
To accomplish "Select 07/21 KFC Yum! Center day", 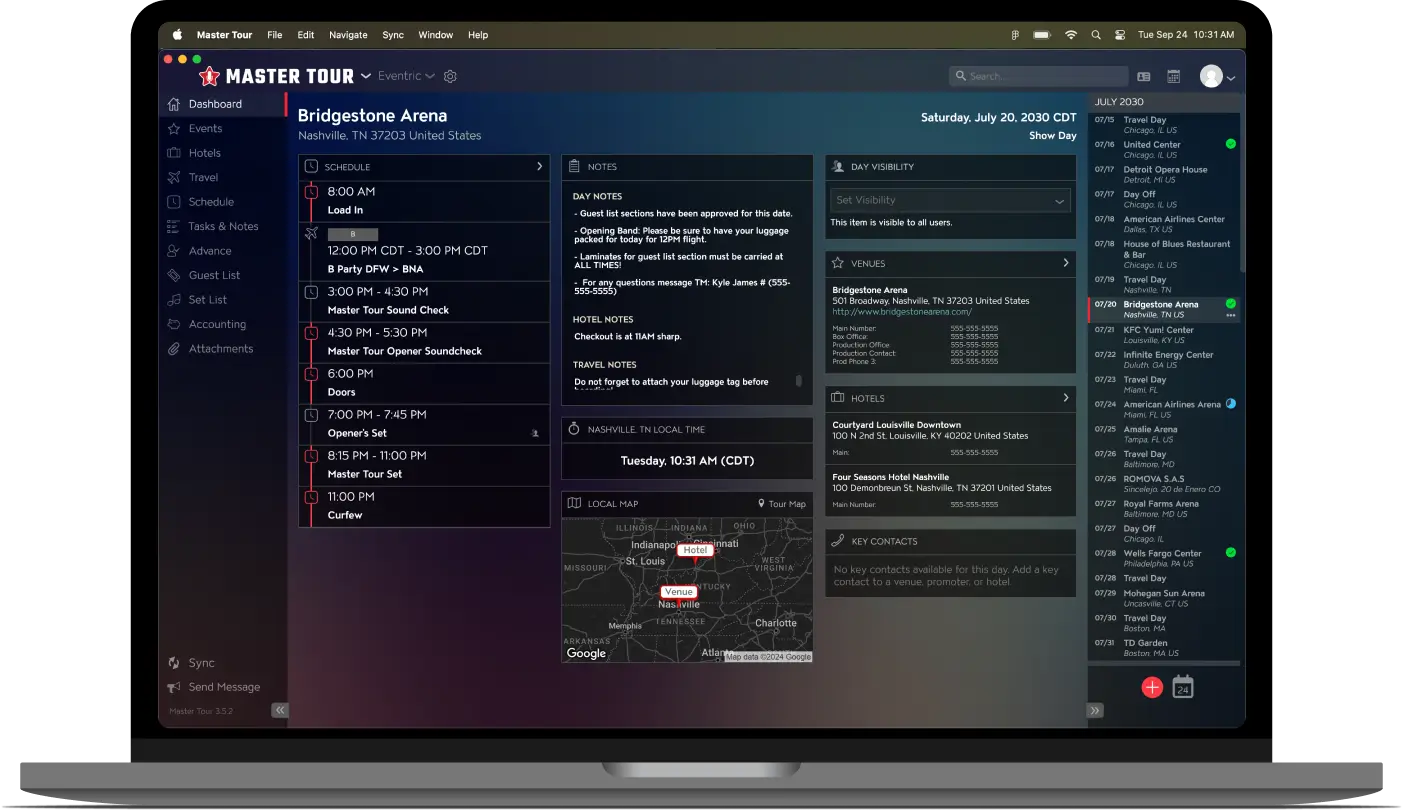I will coord(1164,334).
